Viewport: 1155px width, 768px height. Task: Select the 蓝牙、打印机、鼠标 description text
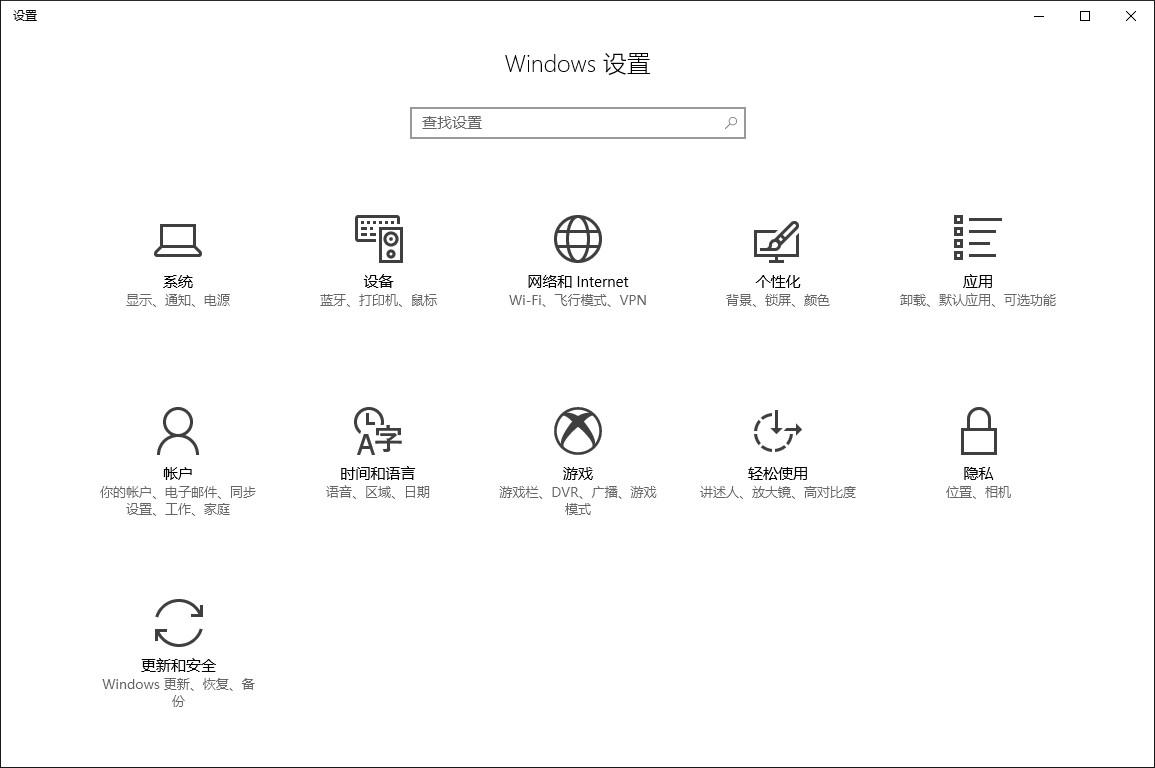pos(379,300)
